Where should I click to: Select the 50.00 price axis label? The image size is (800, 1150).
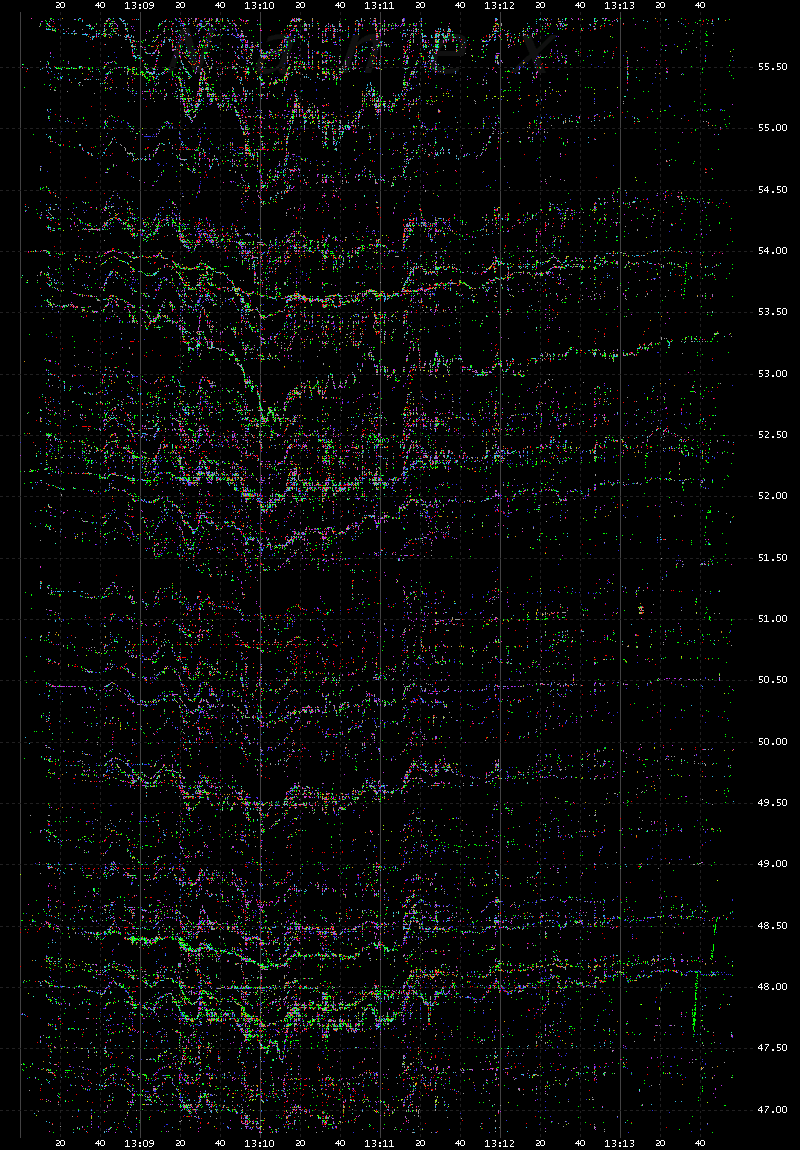[x=773, y=742]
